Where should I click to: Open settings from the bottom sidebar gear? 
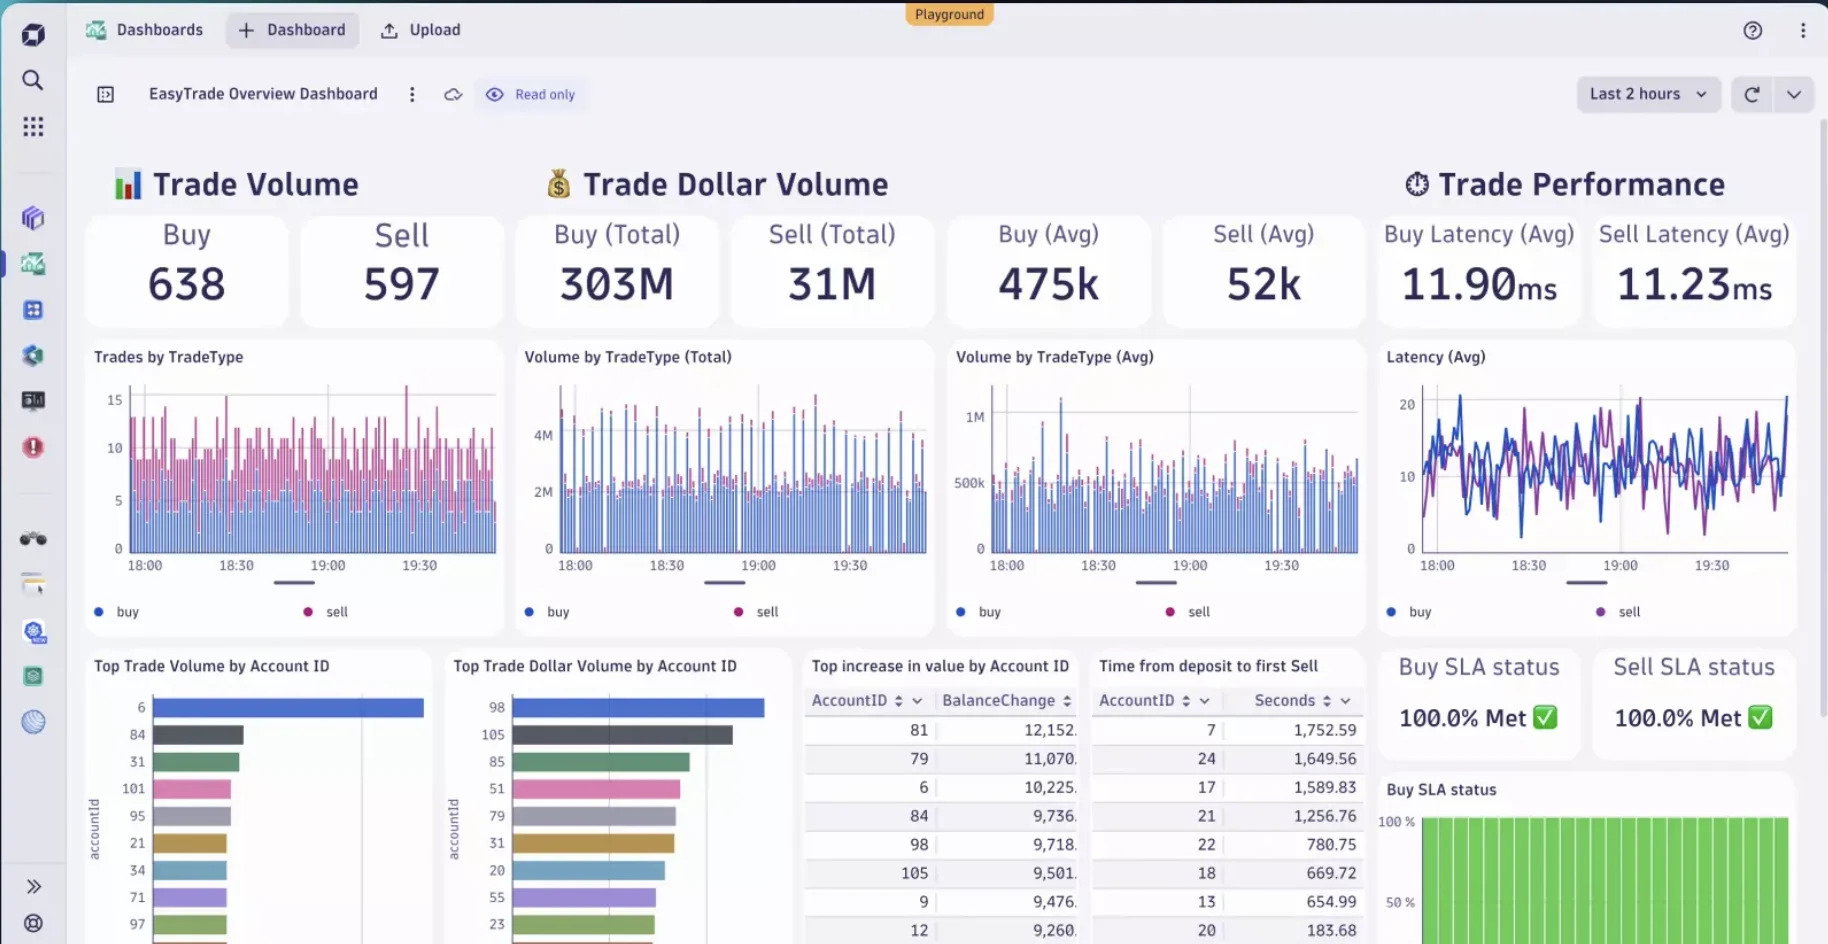tap(33, 922)
